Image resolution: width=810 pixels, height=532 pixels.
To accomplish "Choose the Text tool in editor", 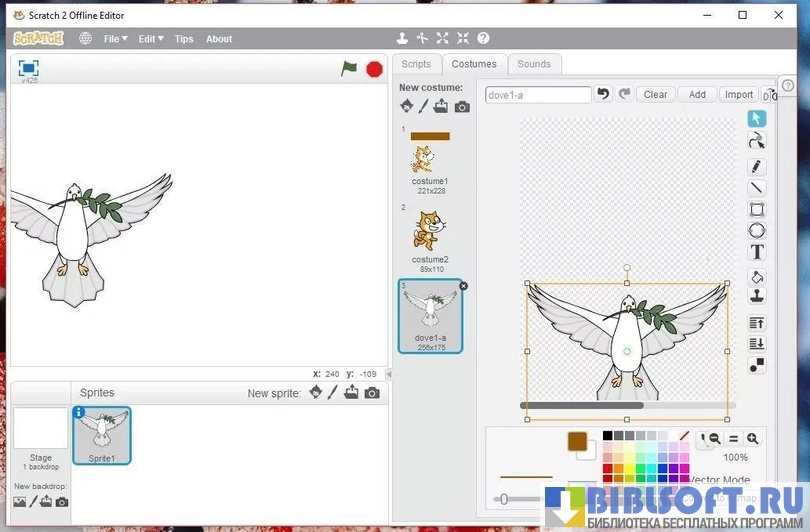I will 757,252.
